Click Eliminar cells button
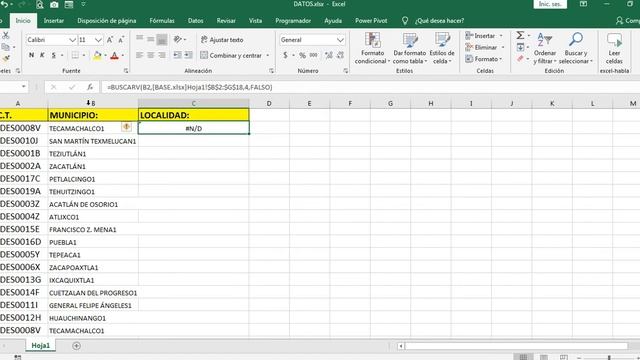Viewport: 640px width, 360px height. click(x=481, y=47)
